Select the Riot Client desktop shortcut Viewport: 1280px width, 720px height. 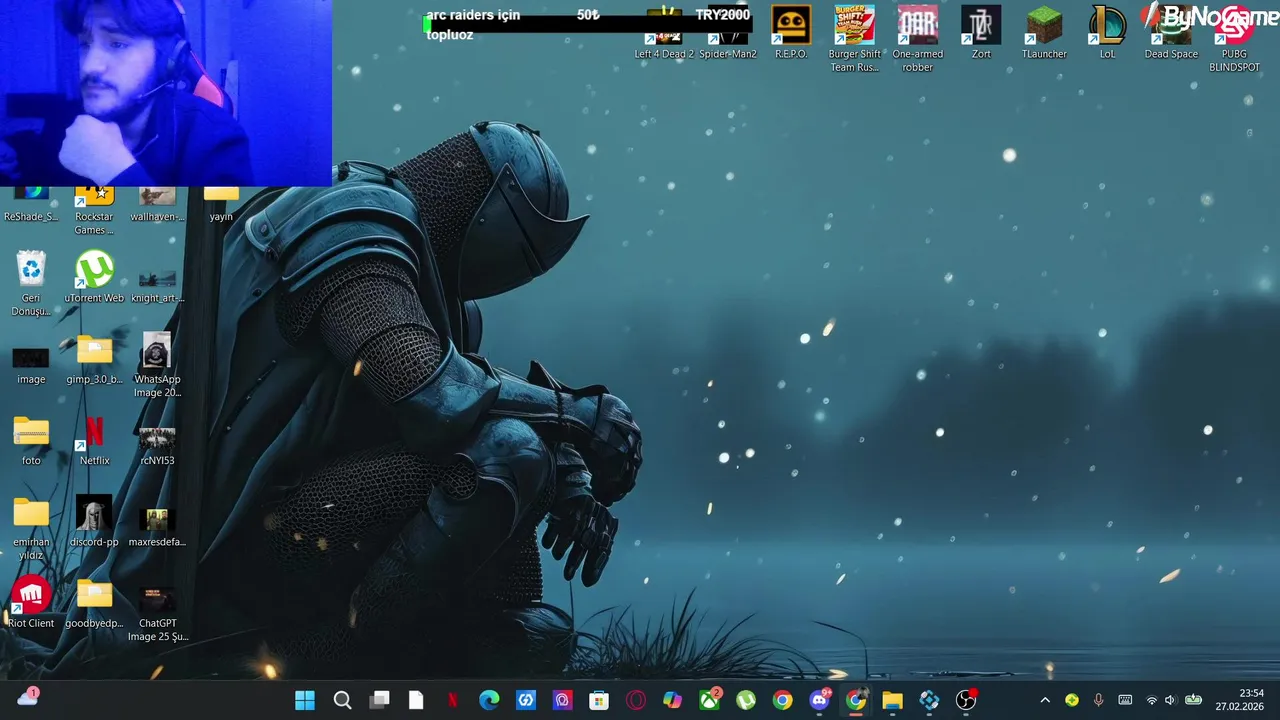[31, 603]
